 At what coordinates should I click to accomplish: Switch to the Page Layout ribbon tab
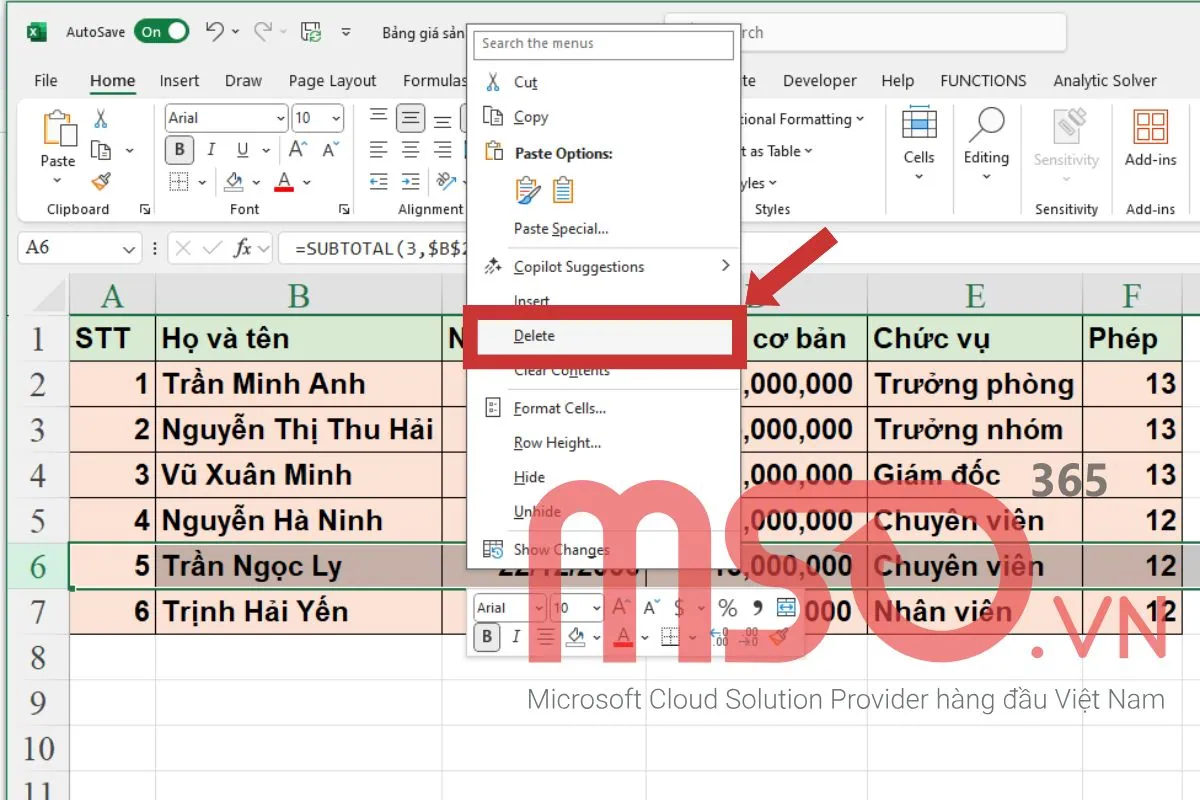[x=332, y=80]
